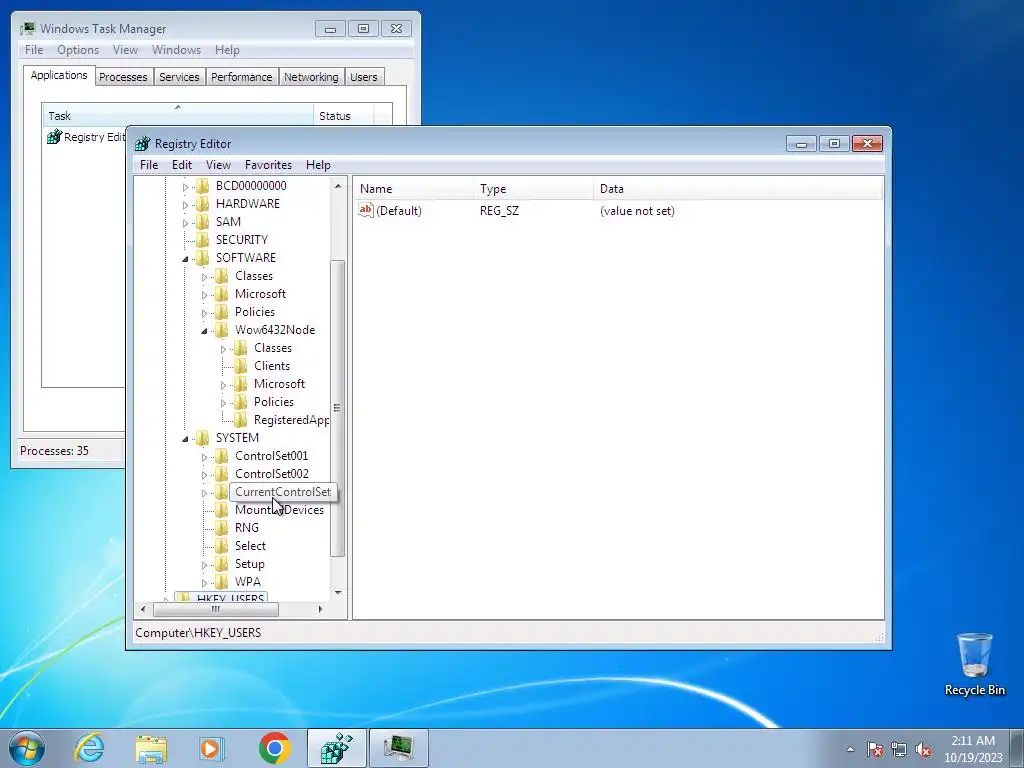The width and height of the screenshot is (1024, 768).
Task: Click the Status column header in Task Manager
Action: coord(344,116)
